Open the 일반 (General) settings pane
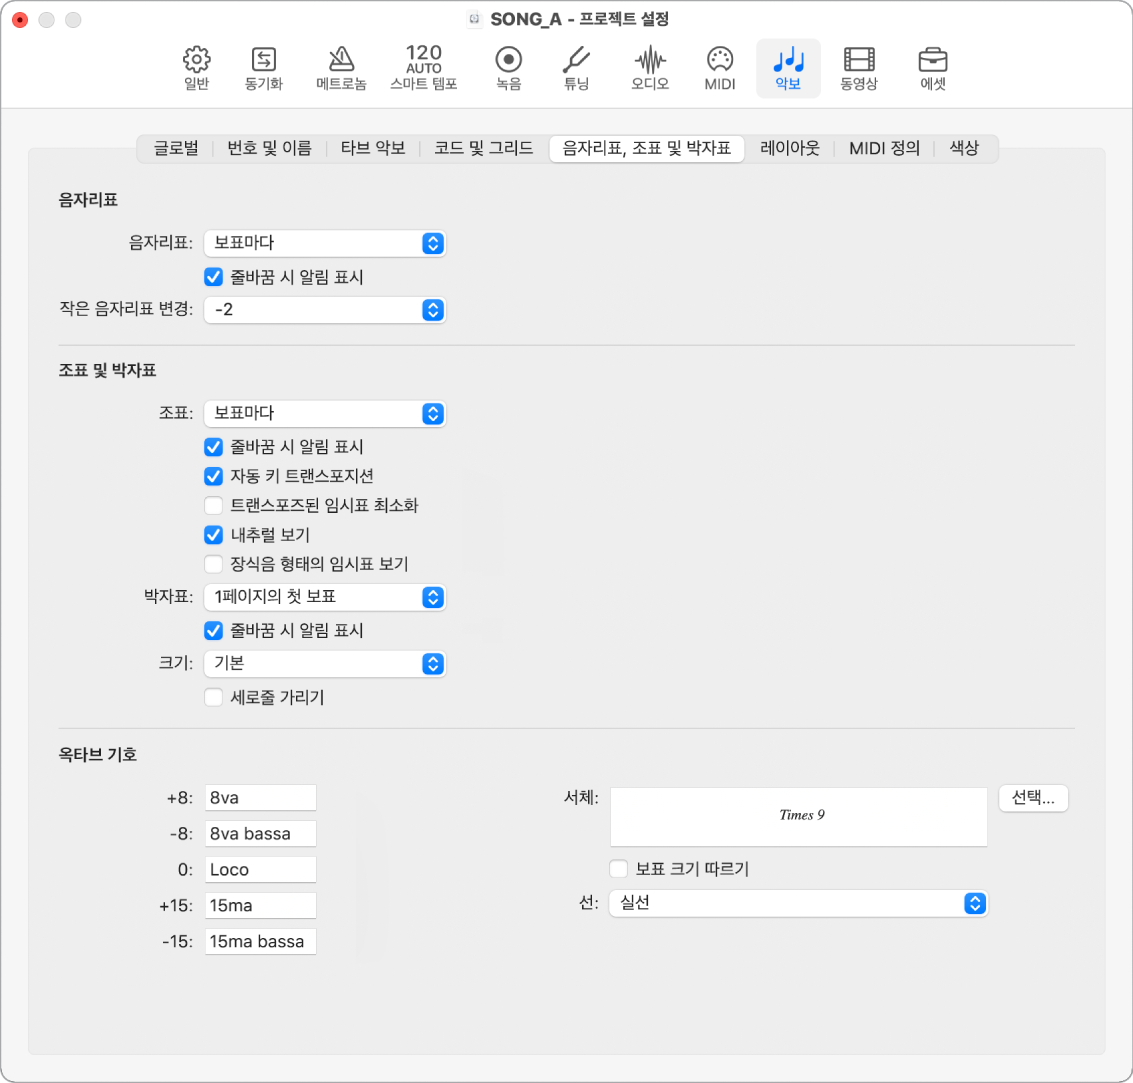Viewport: 1133px width, 1083px height. [196, 69]
